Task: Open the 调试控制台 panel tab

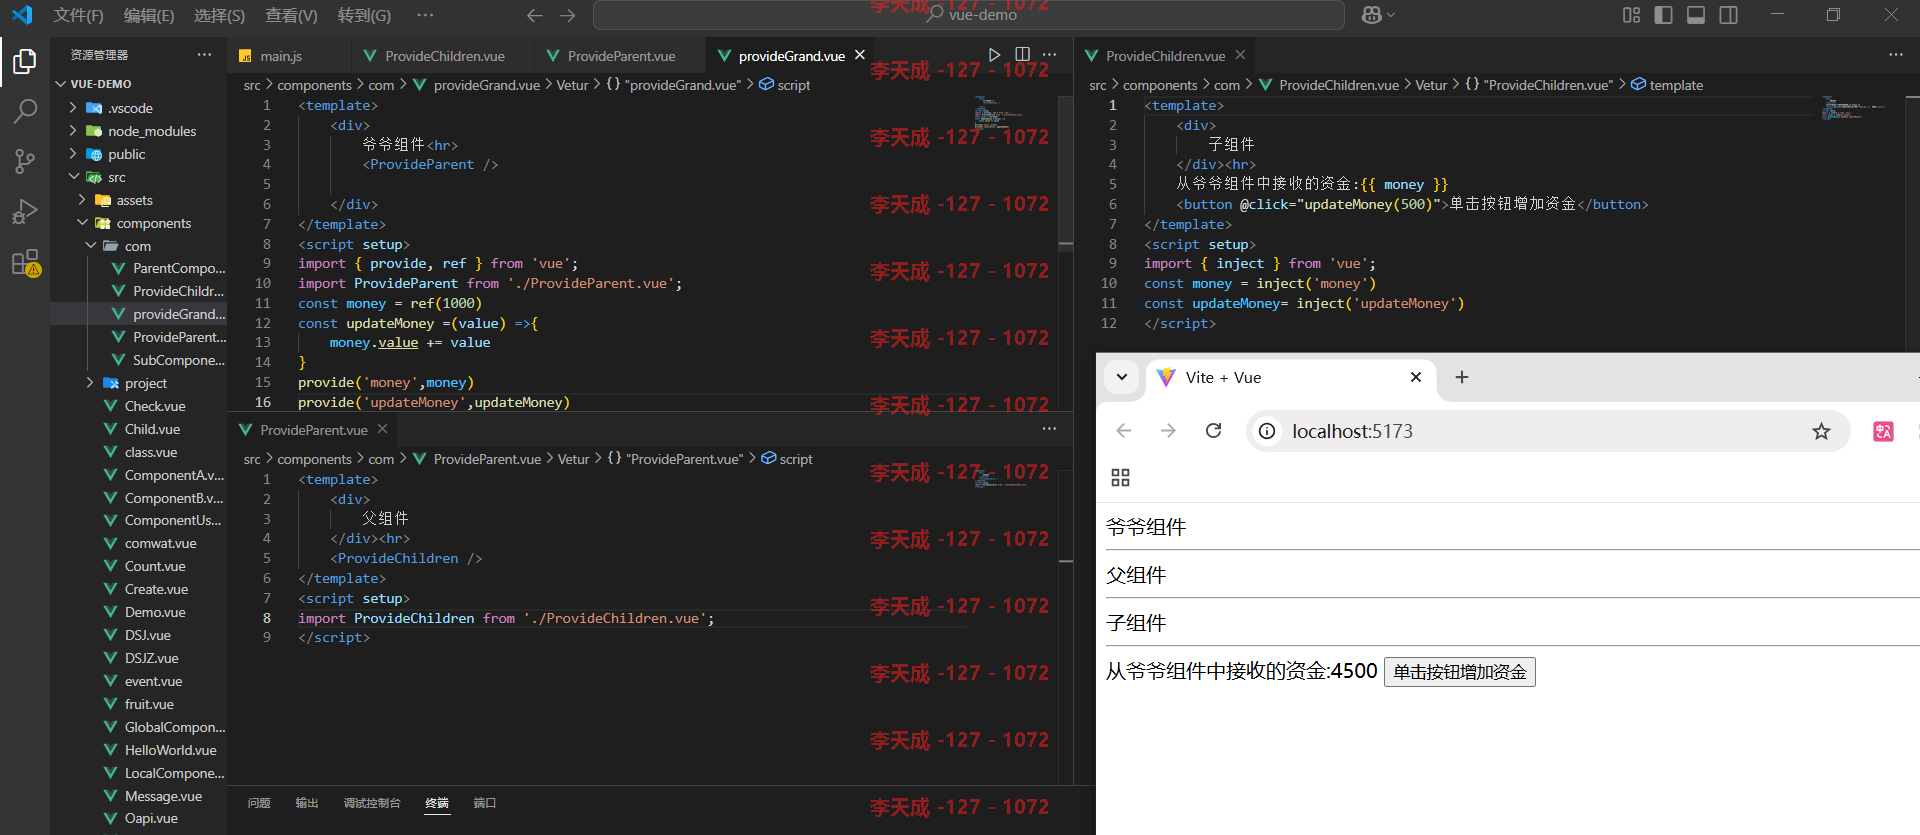Action: [372, 803]
